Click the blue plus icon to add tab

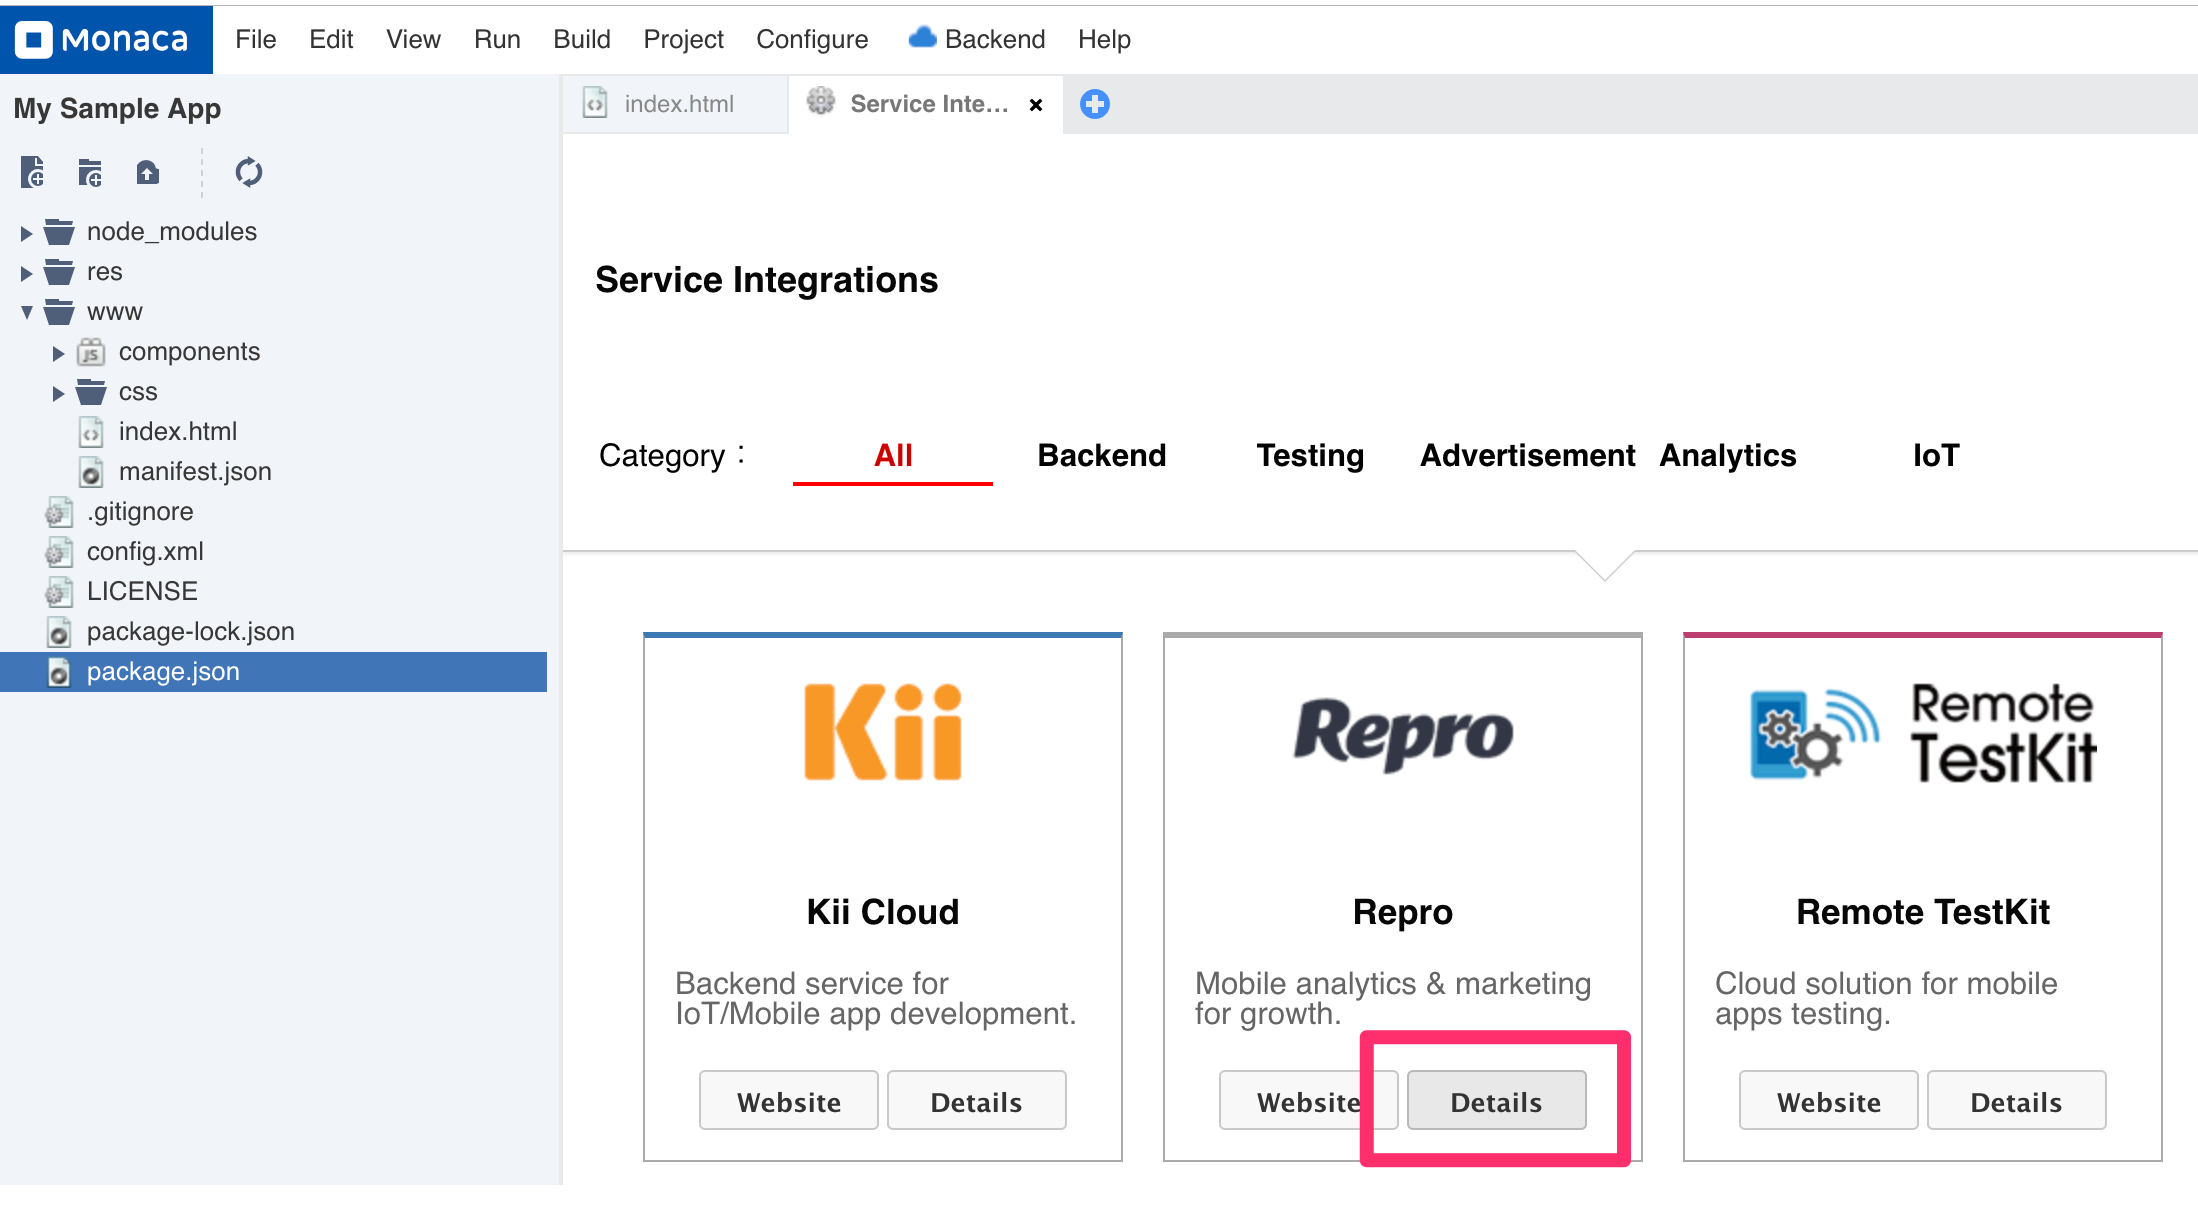[1095, 104]
